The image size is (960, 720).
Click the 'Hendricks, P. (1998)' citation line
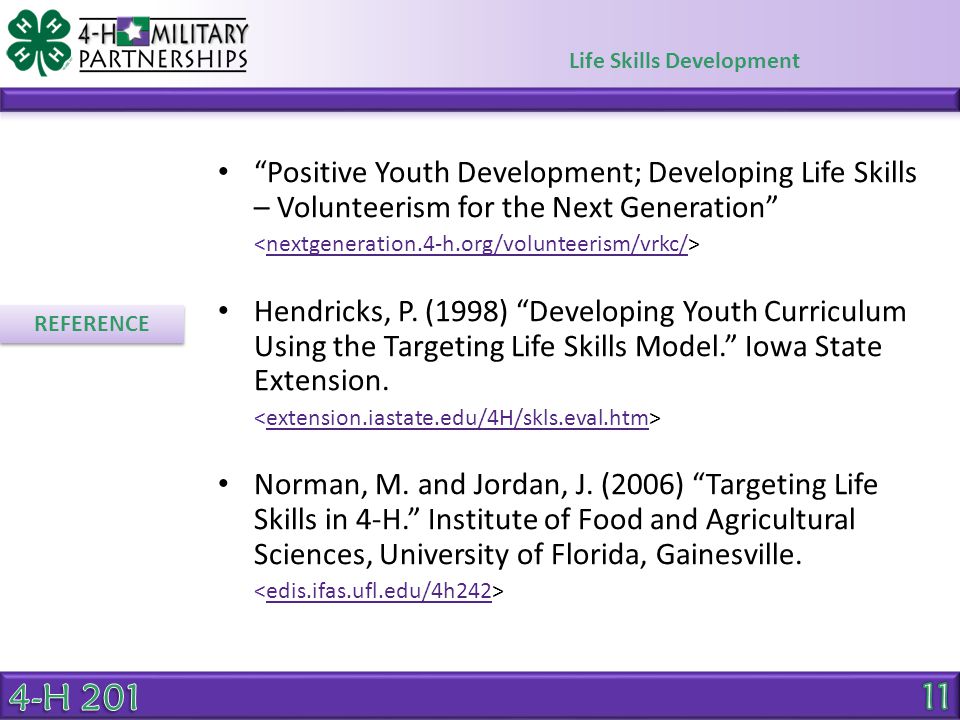pos(580,312)
